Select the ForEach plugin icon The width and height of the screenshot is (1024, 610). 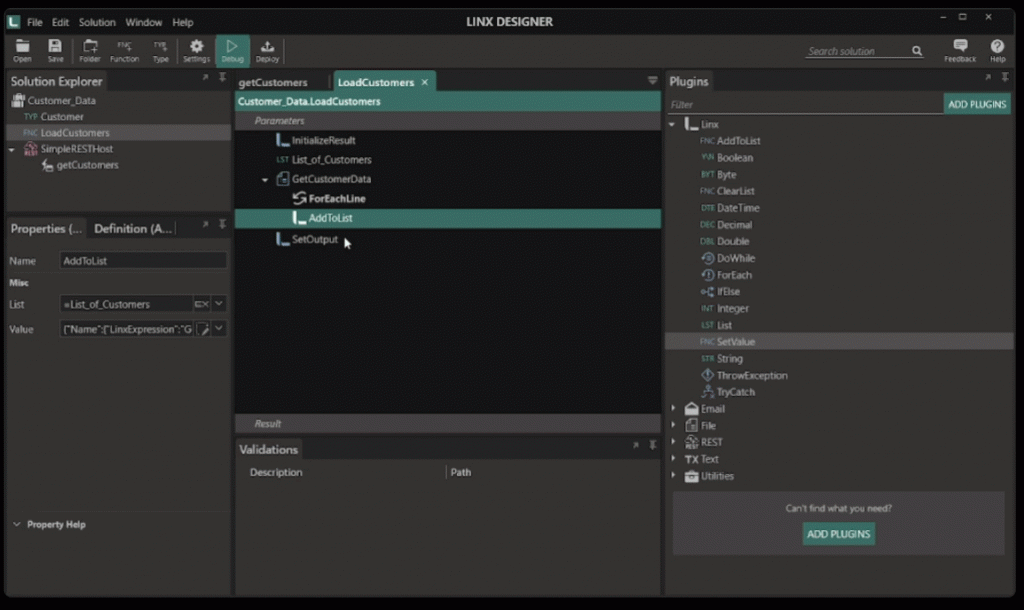point(707,275)
